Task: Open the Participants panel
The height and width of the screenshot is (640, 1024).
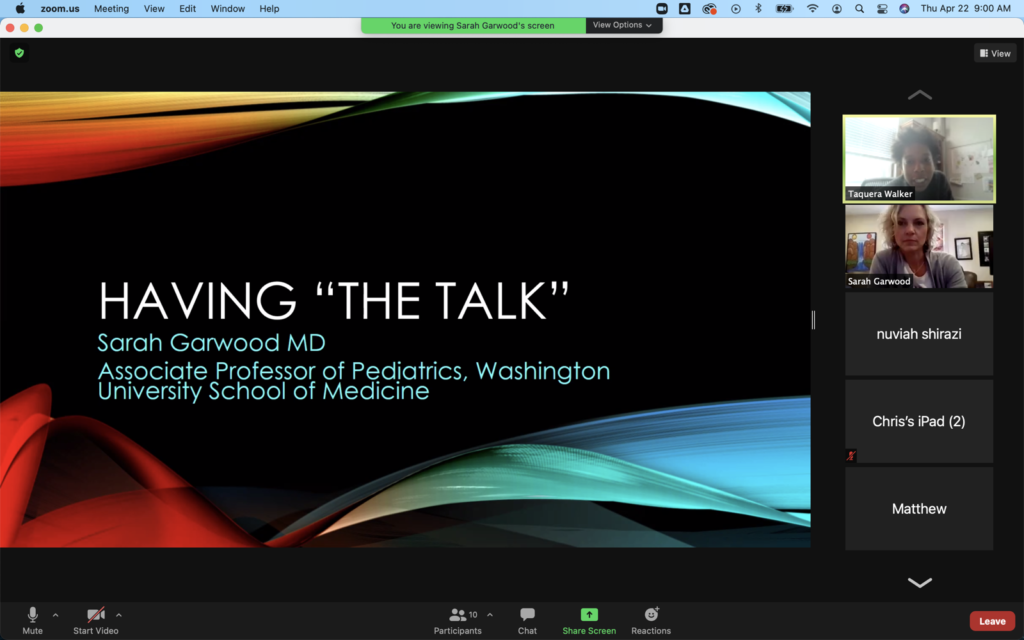Action: 458,619
